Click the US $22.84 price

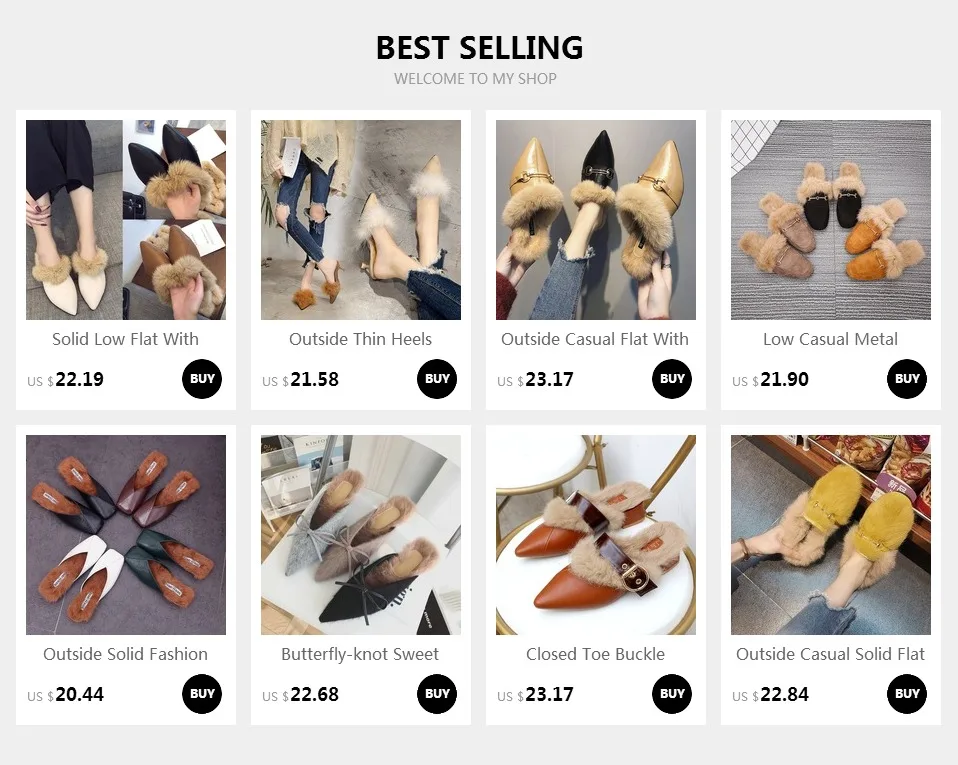(770, 695)
